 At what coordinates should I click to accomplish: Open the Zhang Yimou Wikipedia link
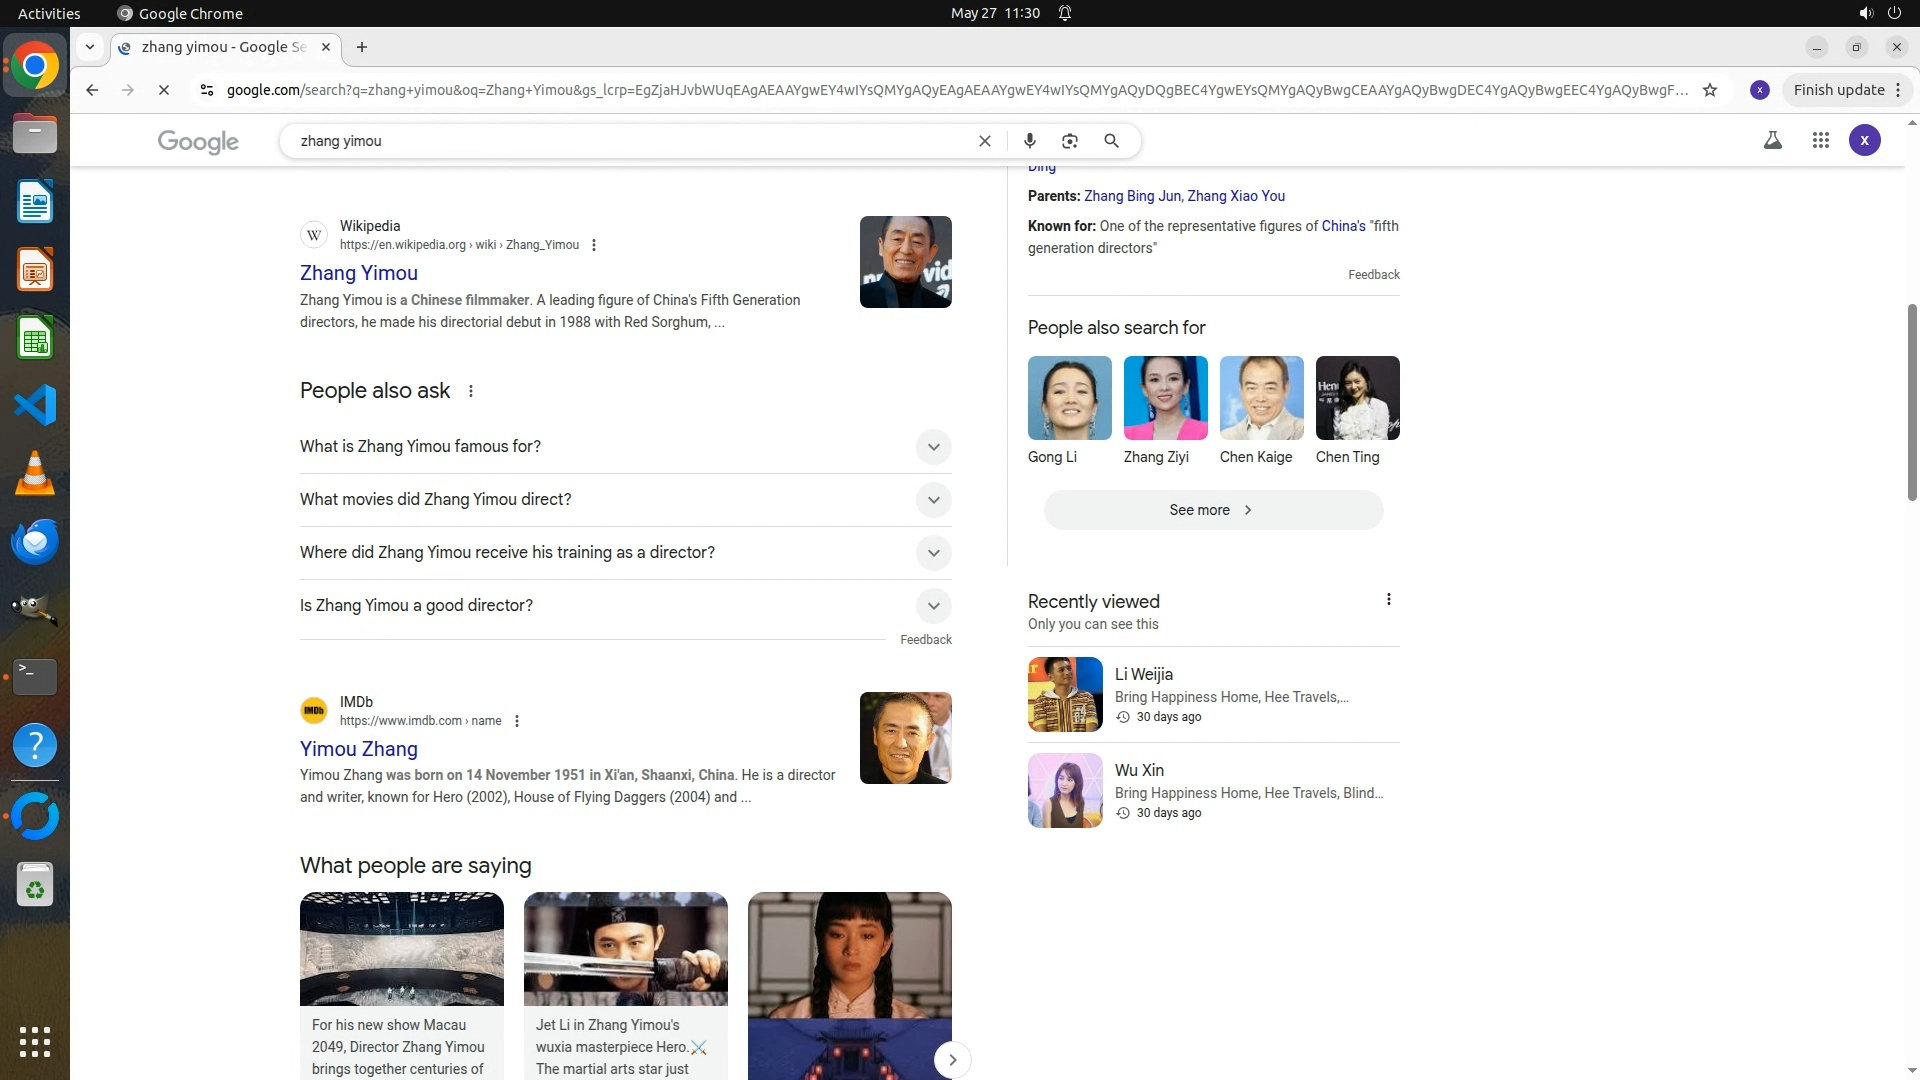[358, 273]
